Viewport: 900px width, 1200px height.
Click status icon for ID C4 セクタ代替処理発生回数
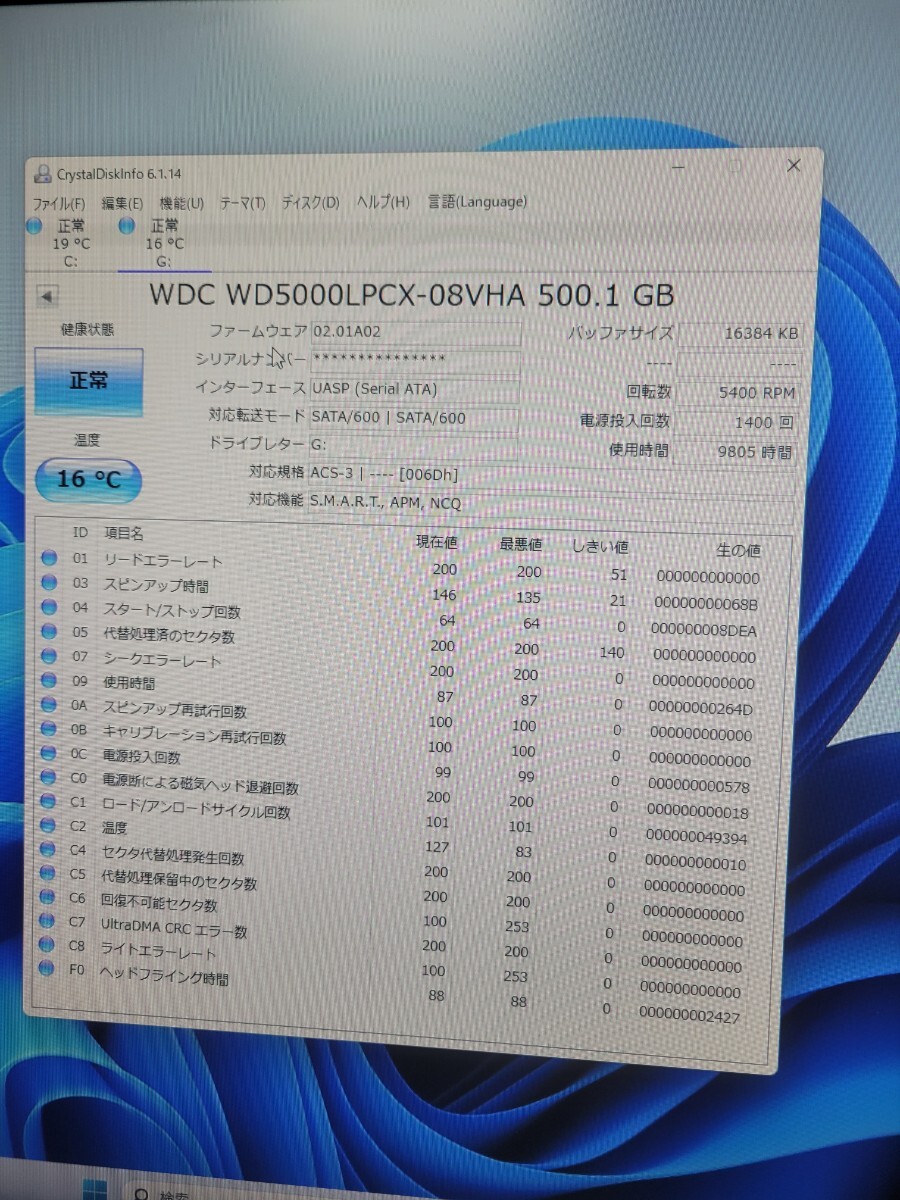(48, 849)
